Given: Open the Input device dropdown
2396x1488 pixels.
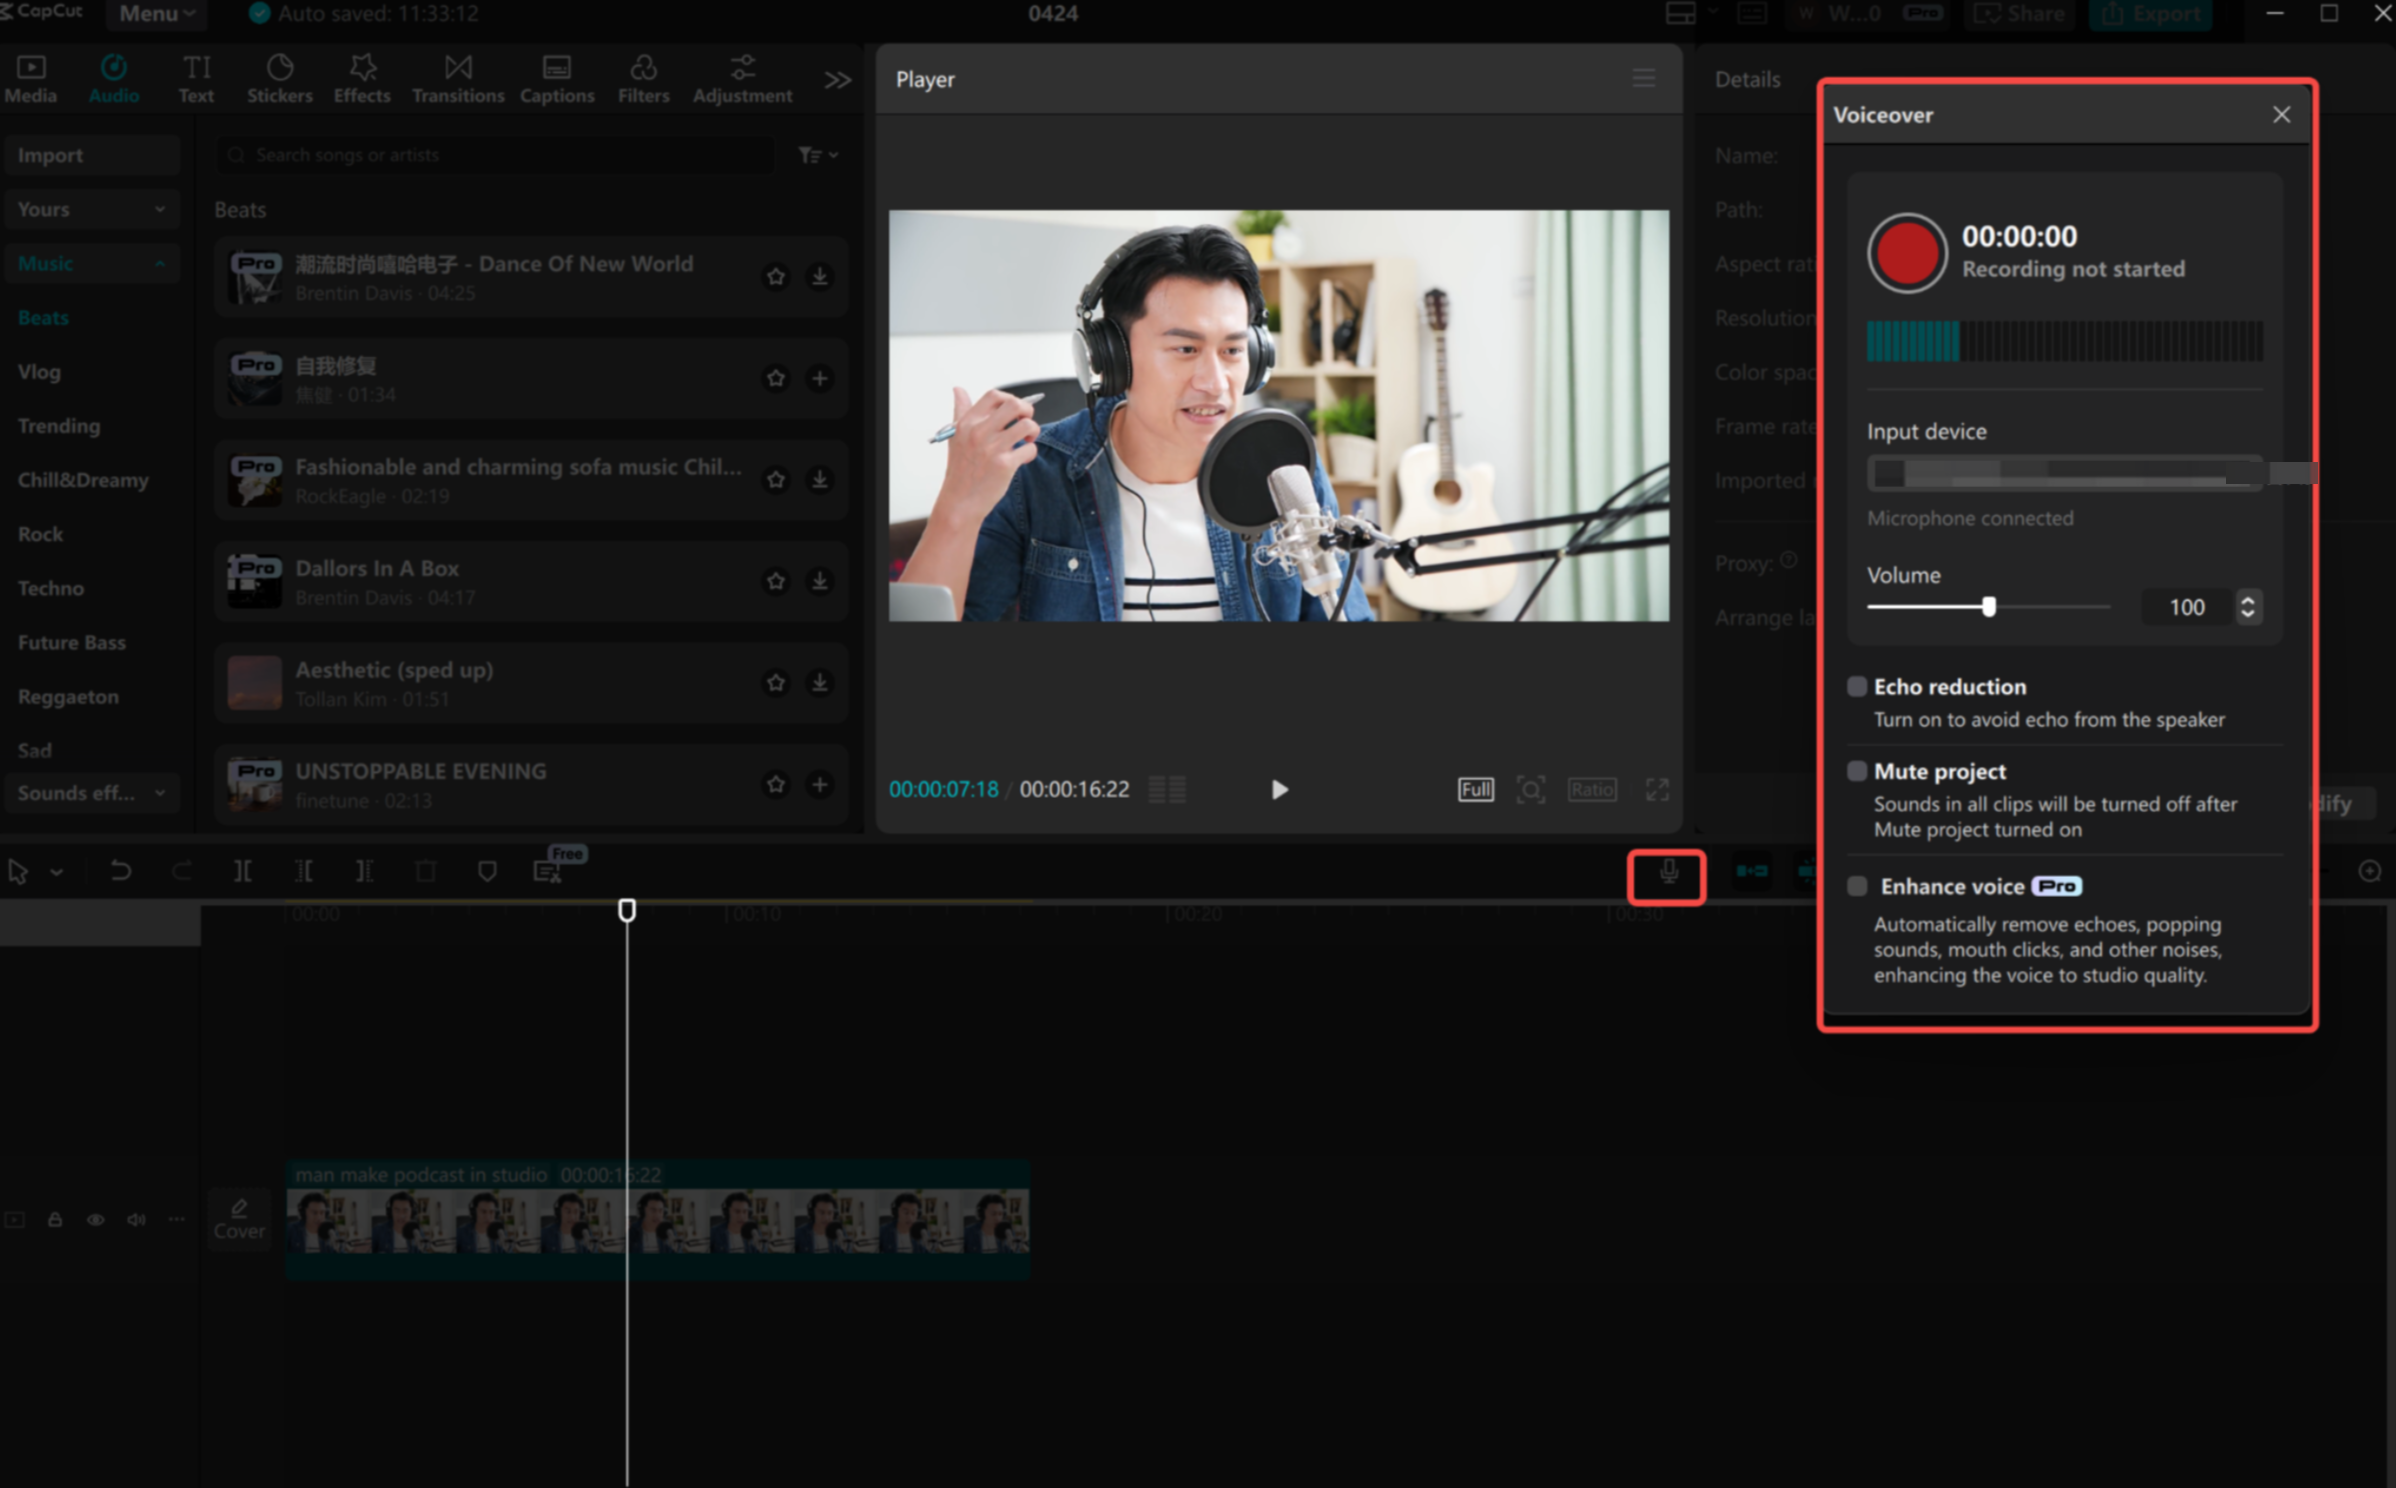Looking at the screenshot, I should pyautogui.click(x=2064, y=473).
